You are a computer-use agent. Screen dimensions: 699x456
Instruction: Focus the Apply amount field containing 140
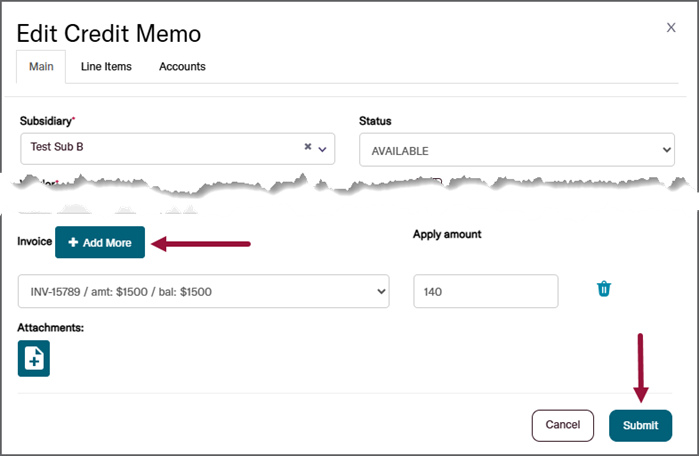[x=485, y=291]
